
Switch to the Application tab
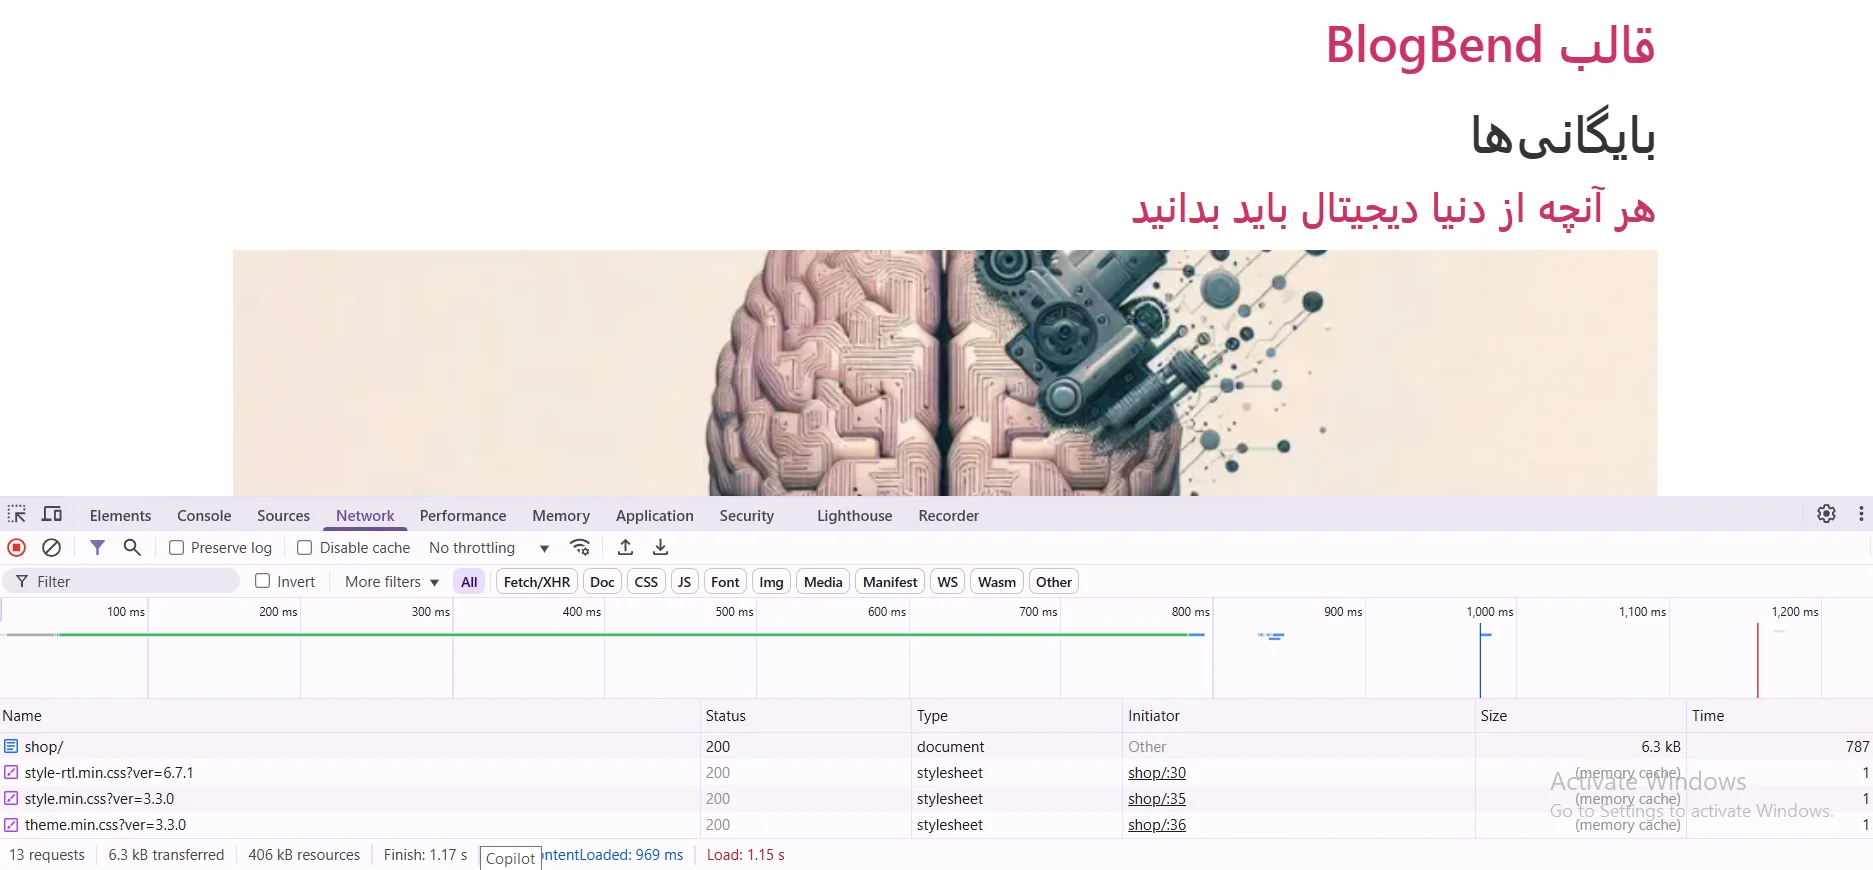pos(654,516)
